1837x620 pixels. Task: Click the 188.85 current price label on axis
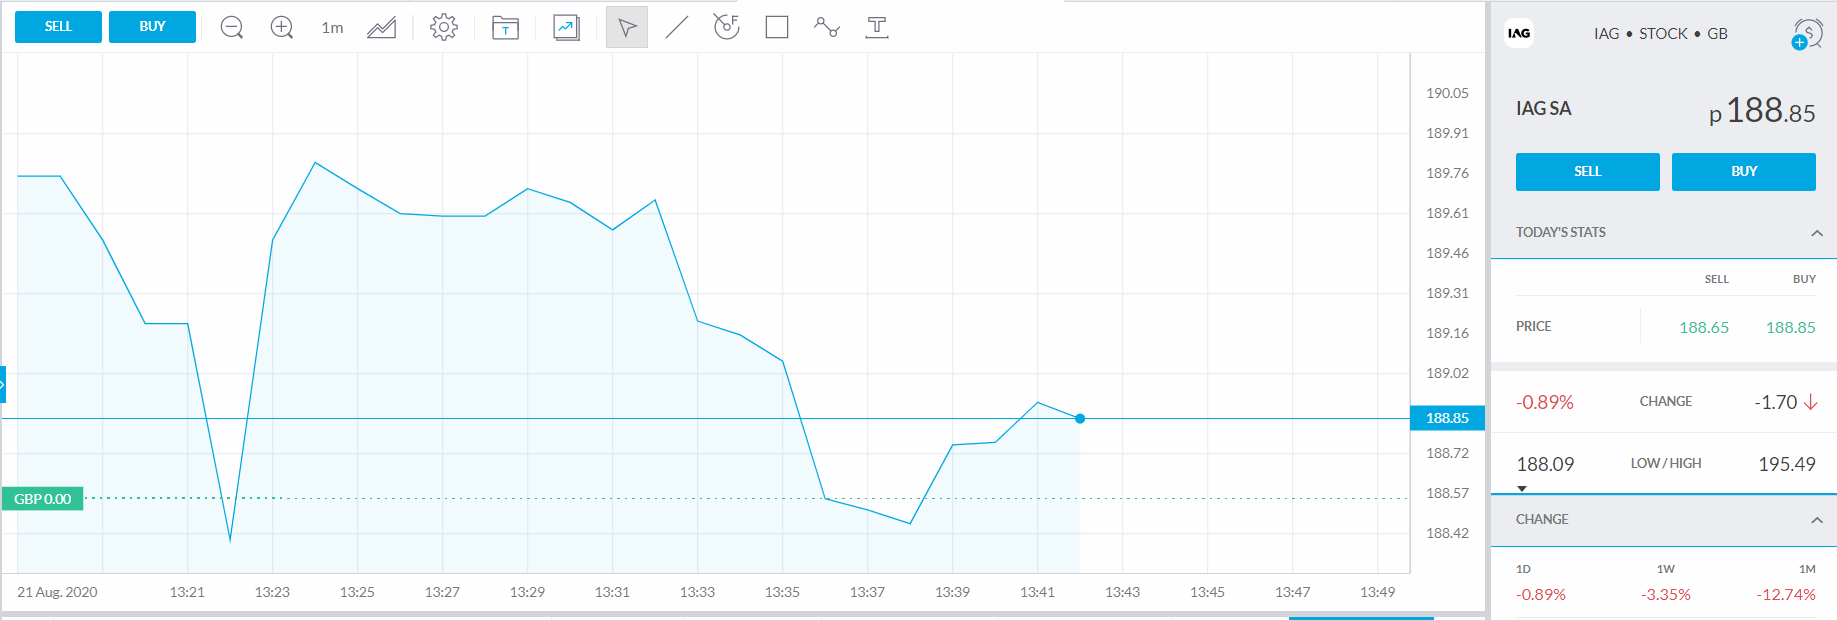pyautogui.click(x=1447, y=418)
